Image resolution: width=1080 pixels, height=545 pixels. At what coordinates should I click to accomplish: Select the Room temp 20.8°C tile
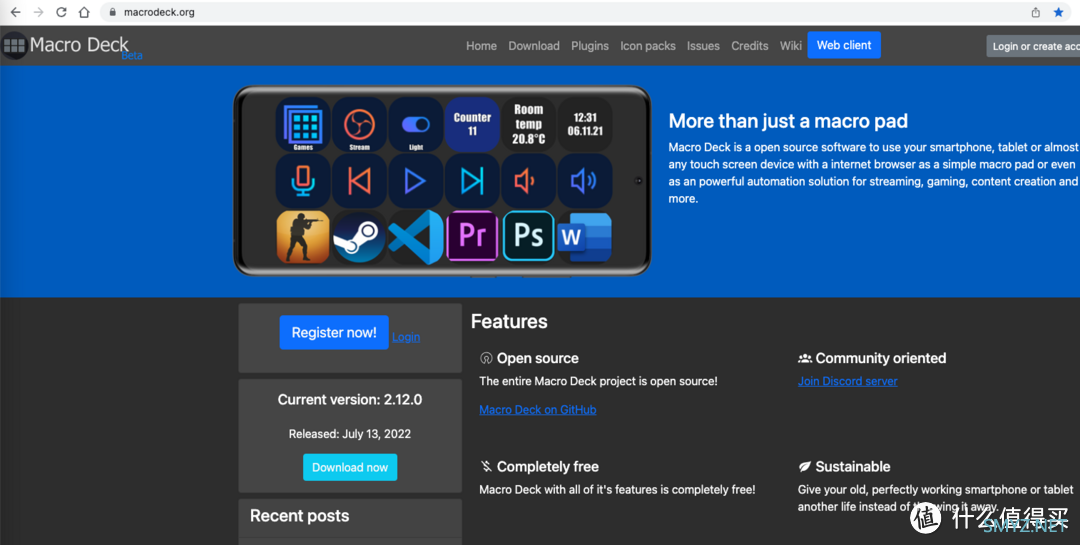528,125
